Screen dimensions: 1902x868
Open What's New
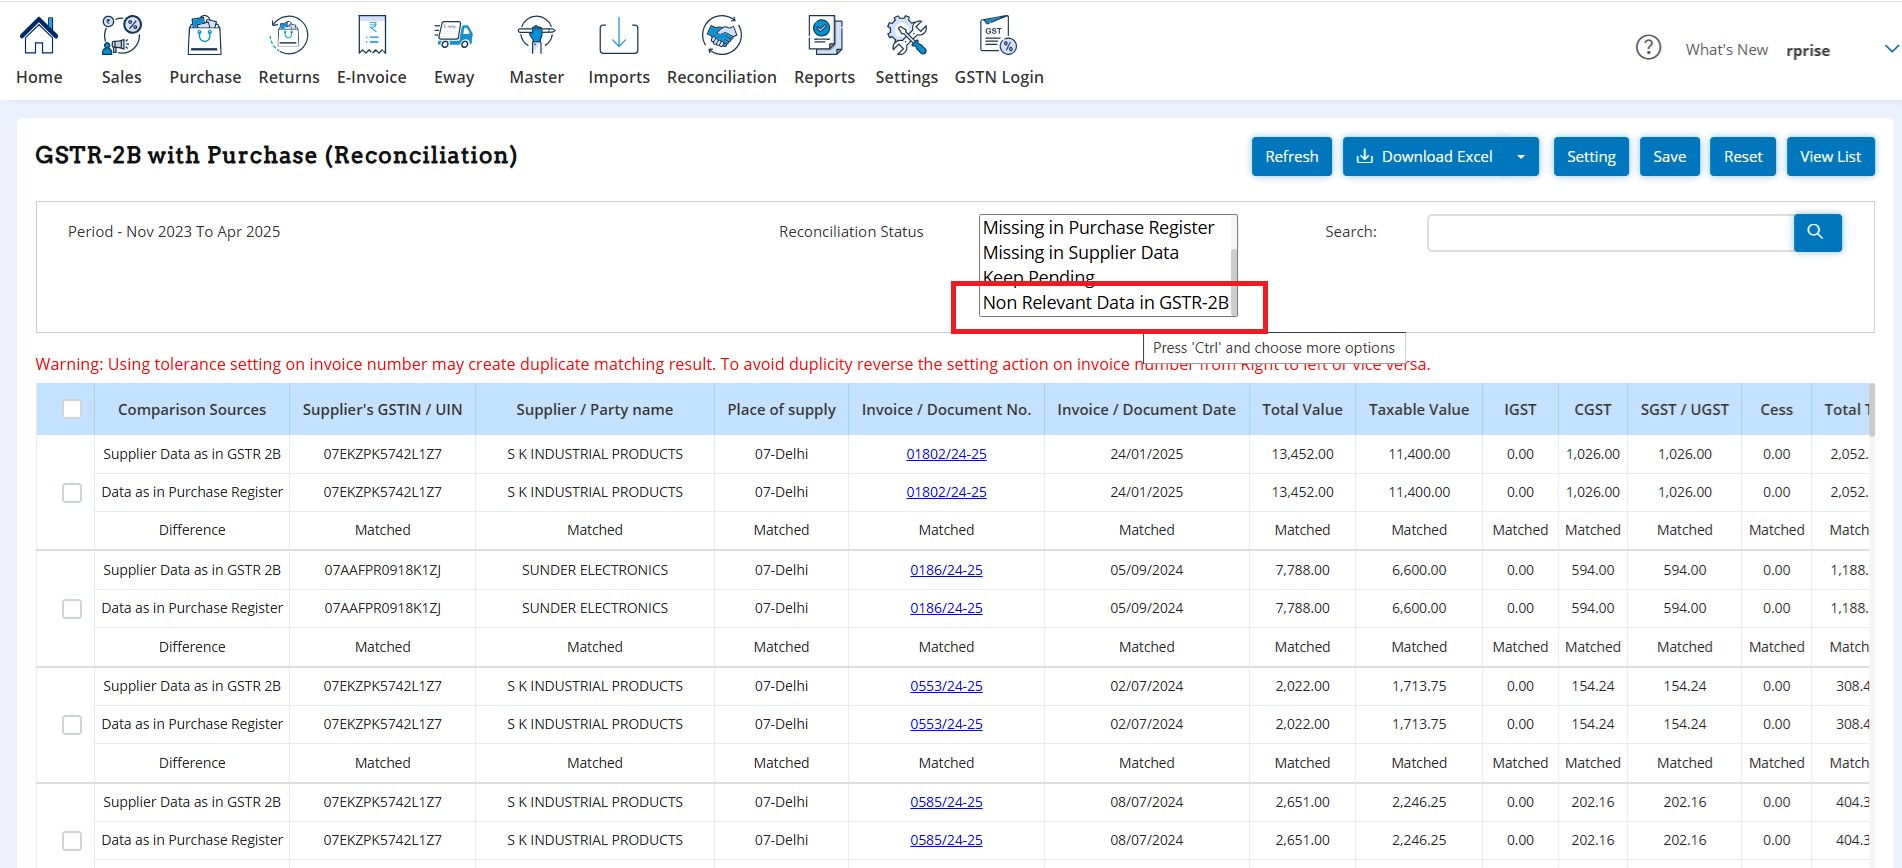[x=1726, y=50]
